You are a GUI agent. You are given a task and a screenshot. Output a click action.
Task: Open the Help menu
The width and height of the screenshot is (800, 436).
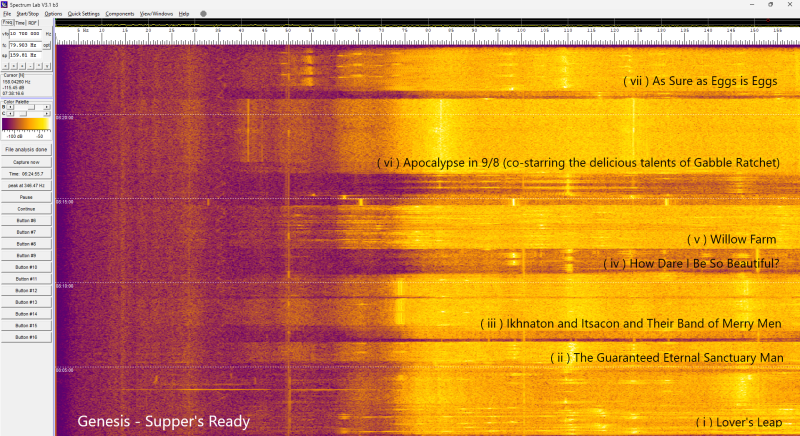point(184,14)
